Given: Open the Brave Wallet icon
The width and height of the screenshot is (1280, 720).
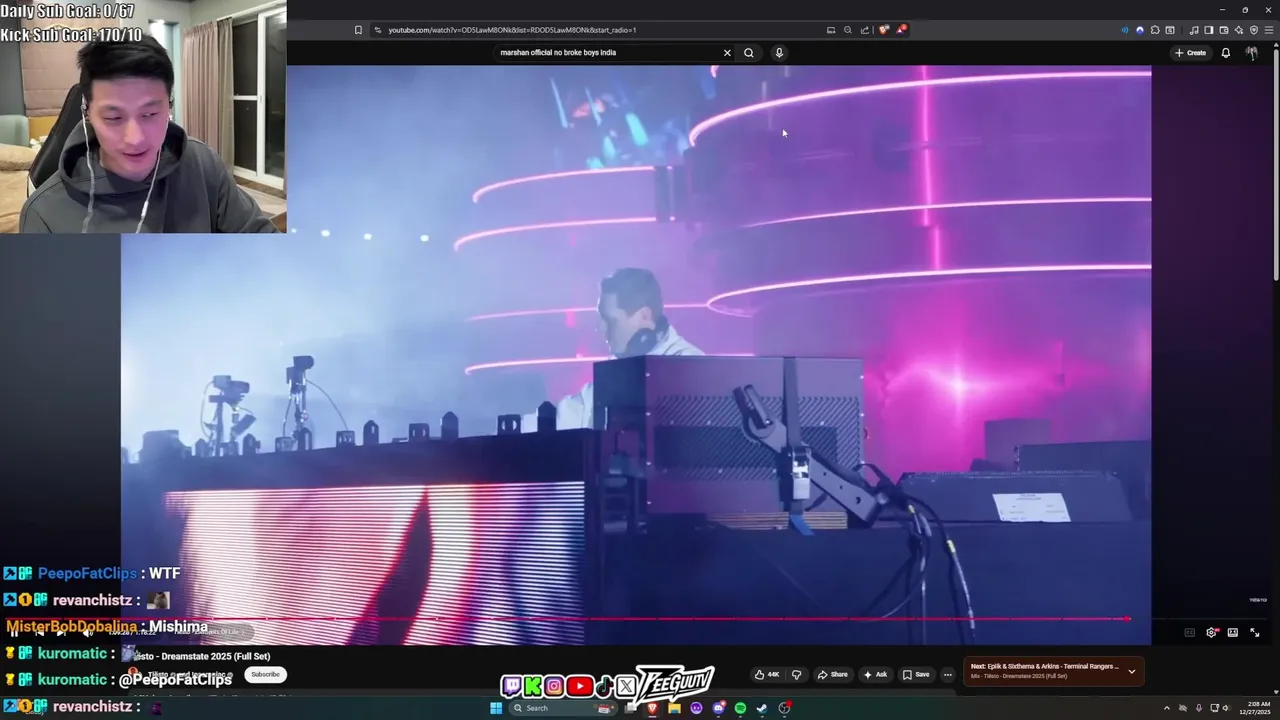Looking at the screenshot, I should point(1224,30).
